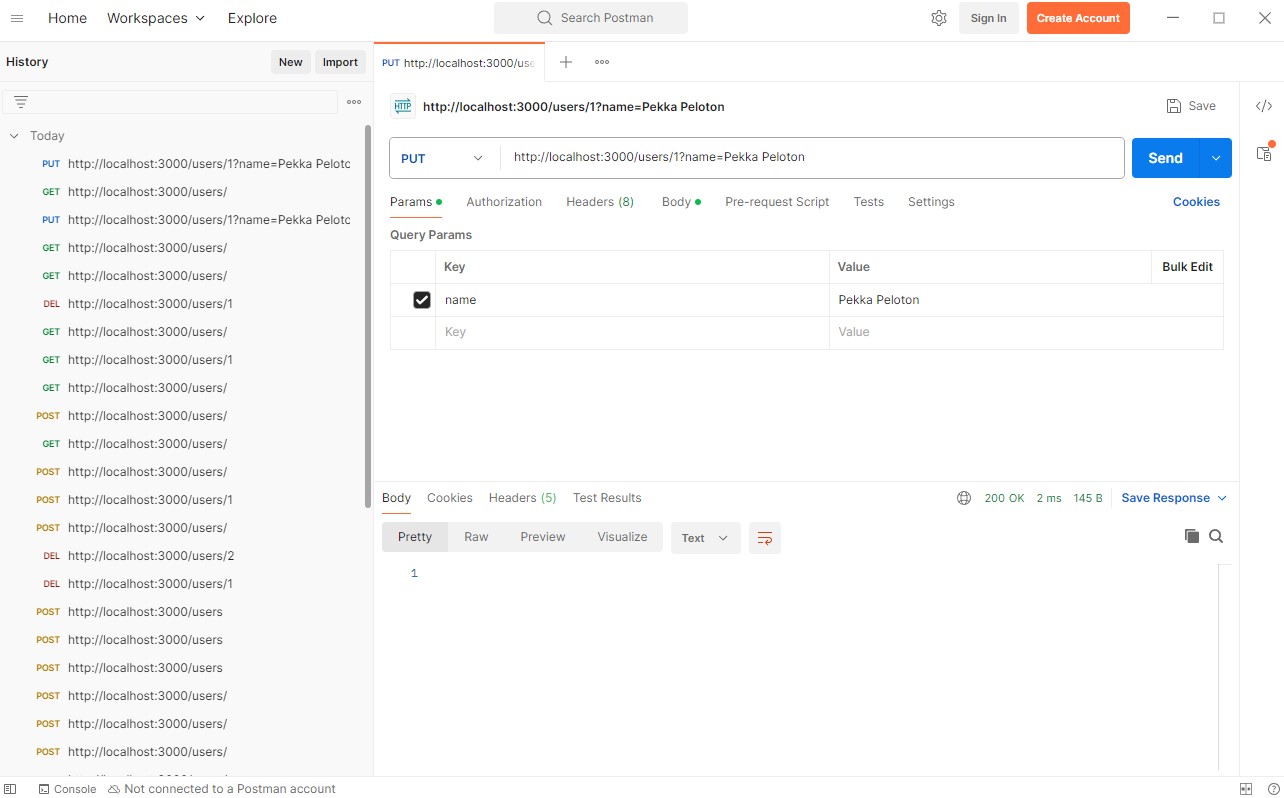Click the Import button
The height and width of the screenshot is (798, 1284).
[x=340, y=62]
